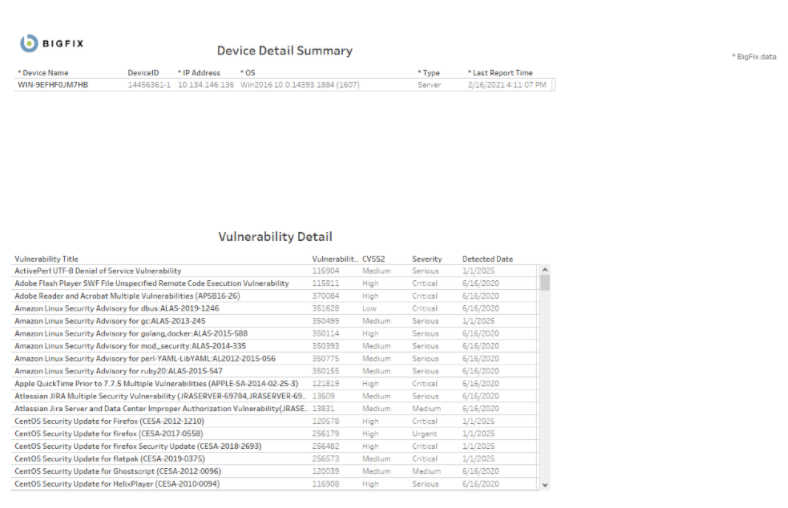This screenshot has width=788, height=508.
Task: Click the vulnerability list scrollbar thumb
Action: point(545,282)
